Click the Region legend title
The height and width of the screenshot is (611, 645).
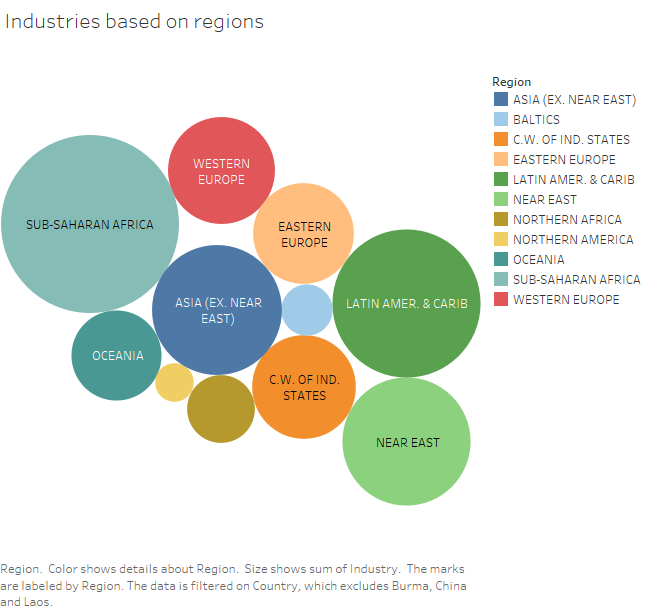(512, 82)
